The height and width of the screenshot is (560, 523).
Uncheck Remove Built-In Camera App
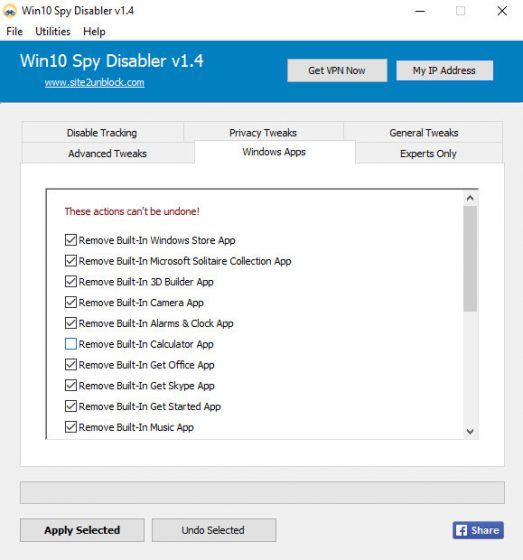71,302
